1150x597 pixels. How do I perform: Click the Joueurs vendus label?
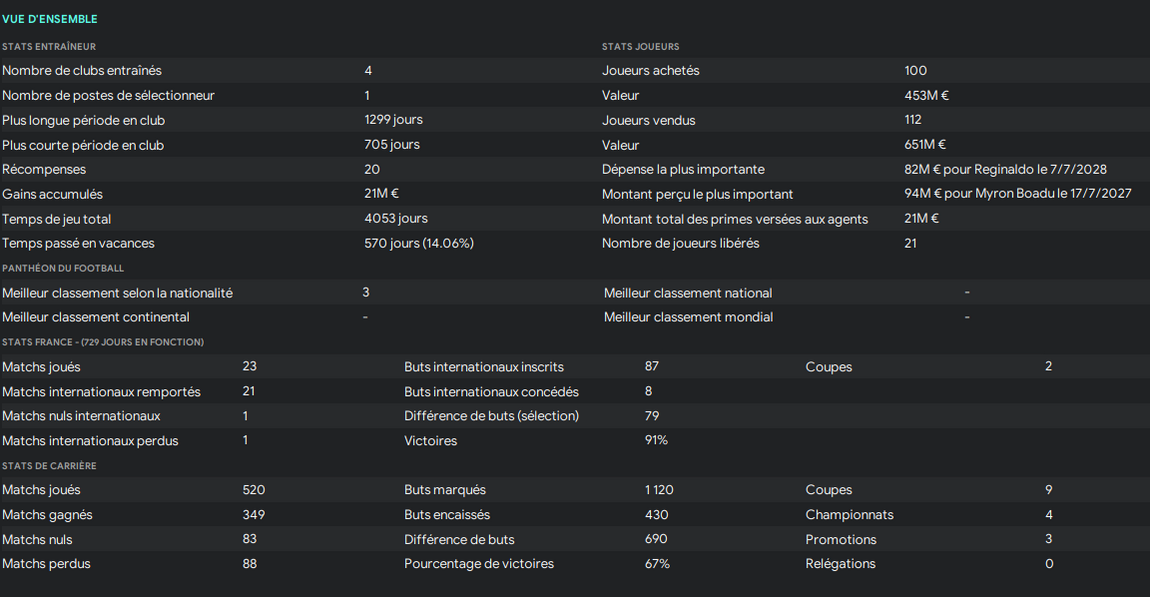648,120
